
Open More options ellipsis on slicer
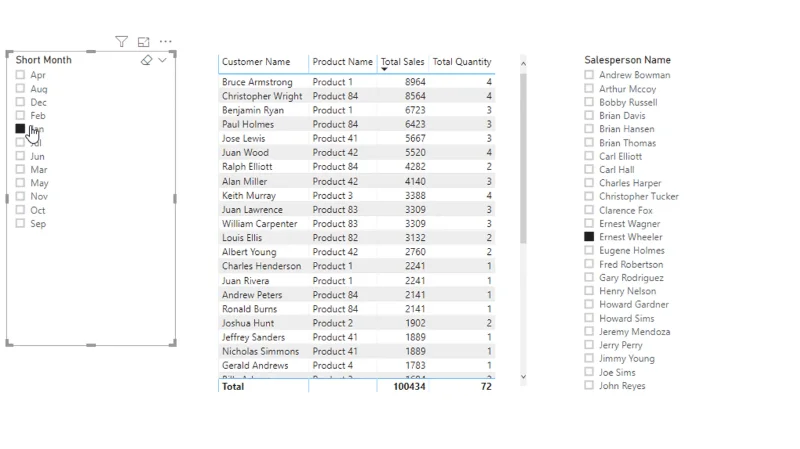click(x=165, y=42)
